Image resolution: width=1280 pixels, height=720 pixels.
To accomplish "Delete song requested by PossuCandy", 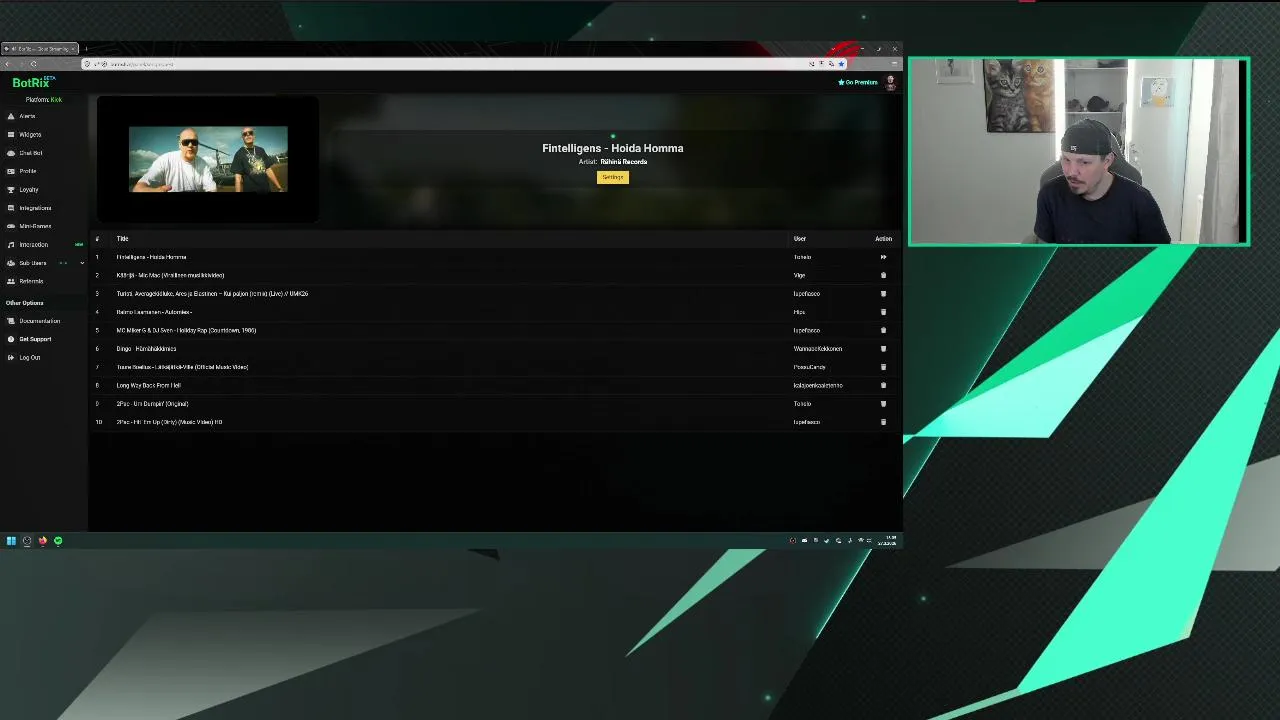I will (883, 367).
